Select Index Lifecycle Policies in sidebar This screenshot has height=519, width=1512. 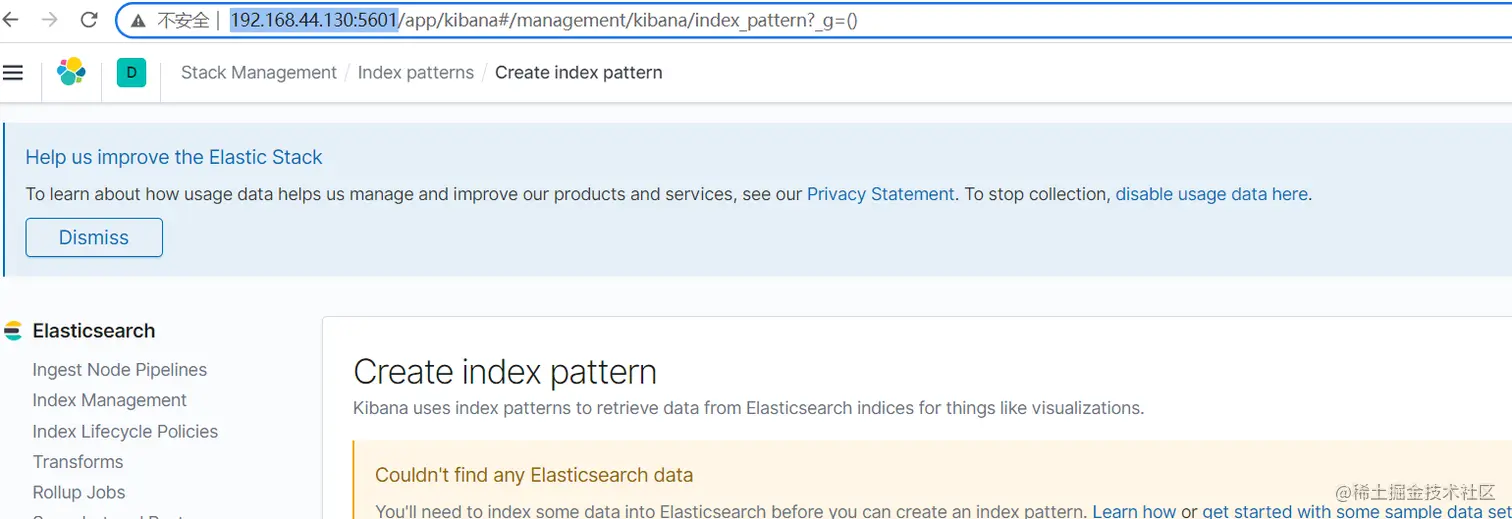coord(125,432)
